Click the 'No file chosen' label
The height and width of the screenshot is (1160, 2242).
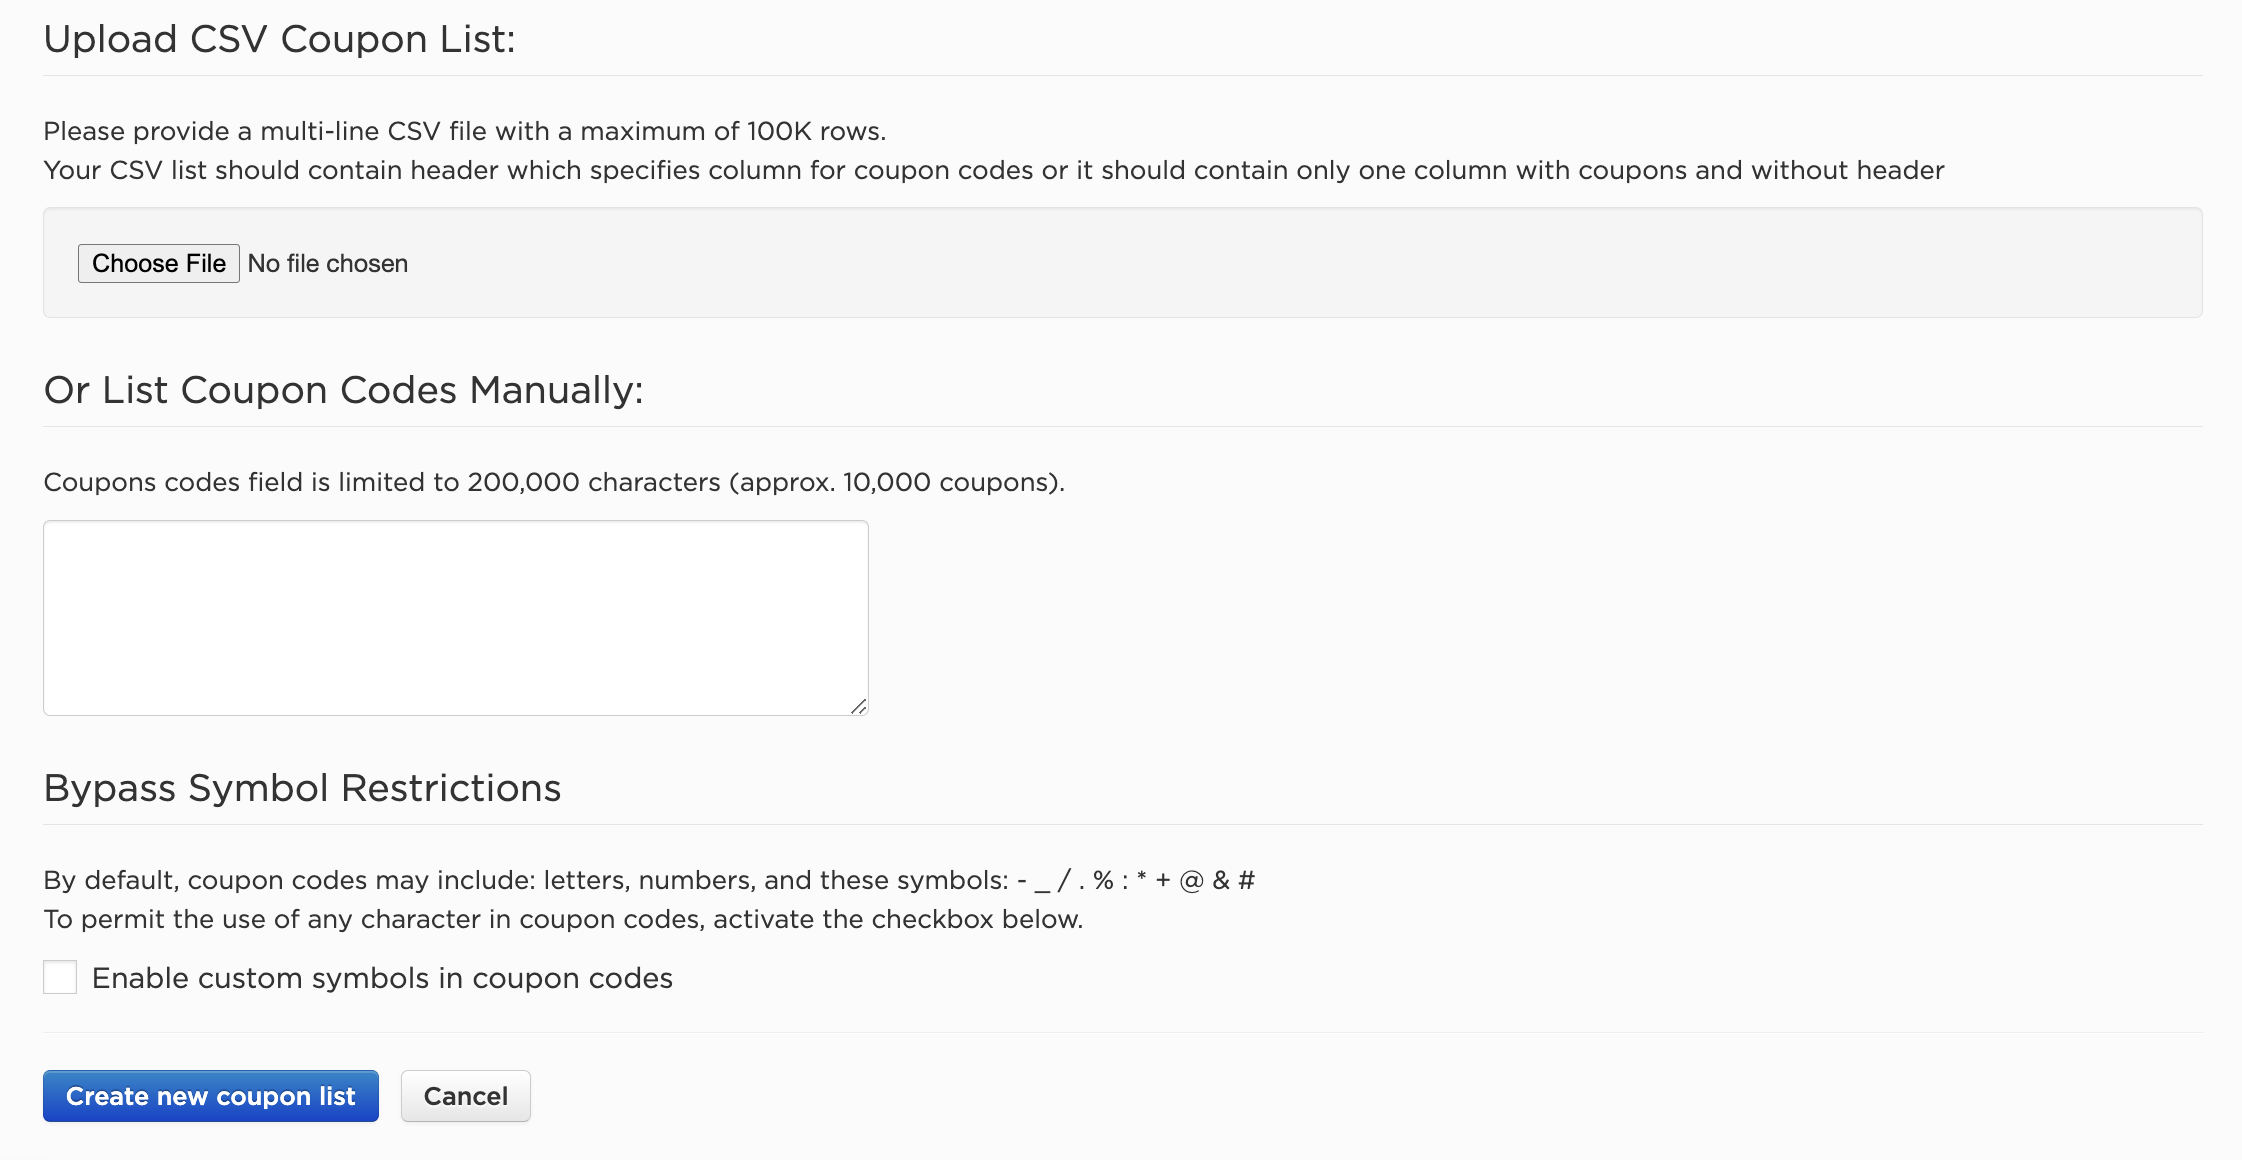[x=328, y=263]
